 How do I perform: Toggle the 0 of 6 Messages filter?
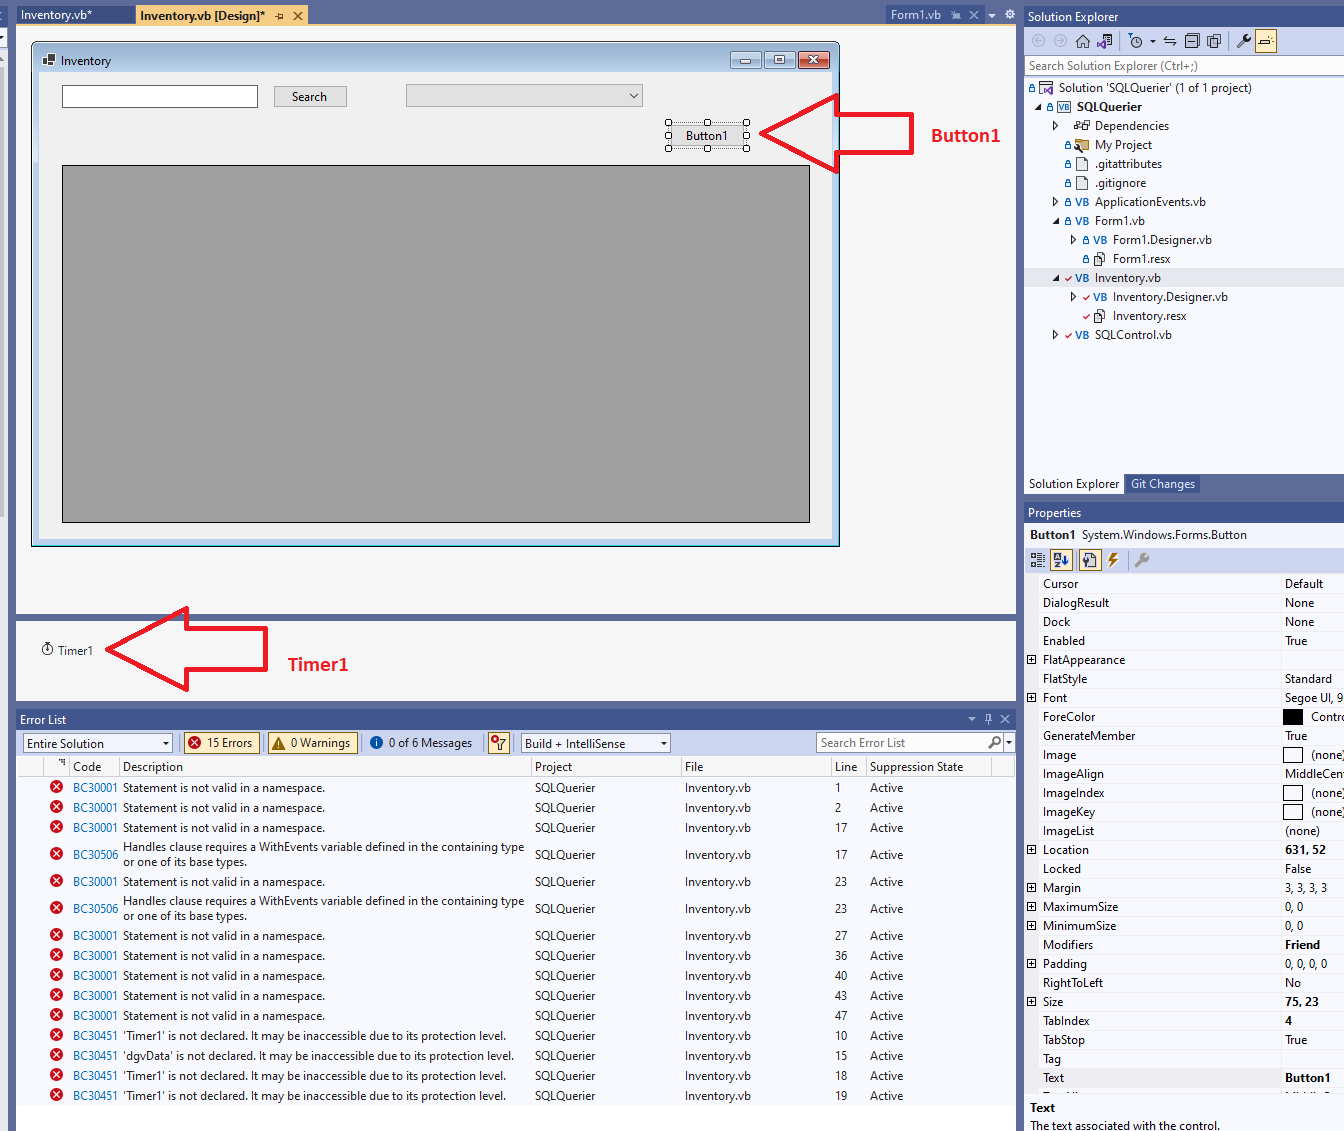(421, 743)
